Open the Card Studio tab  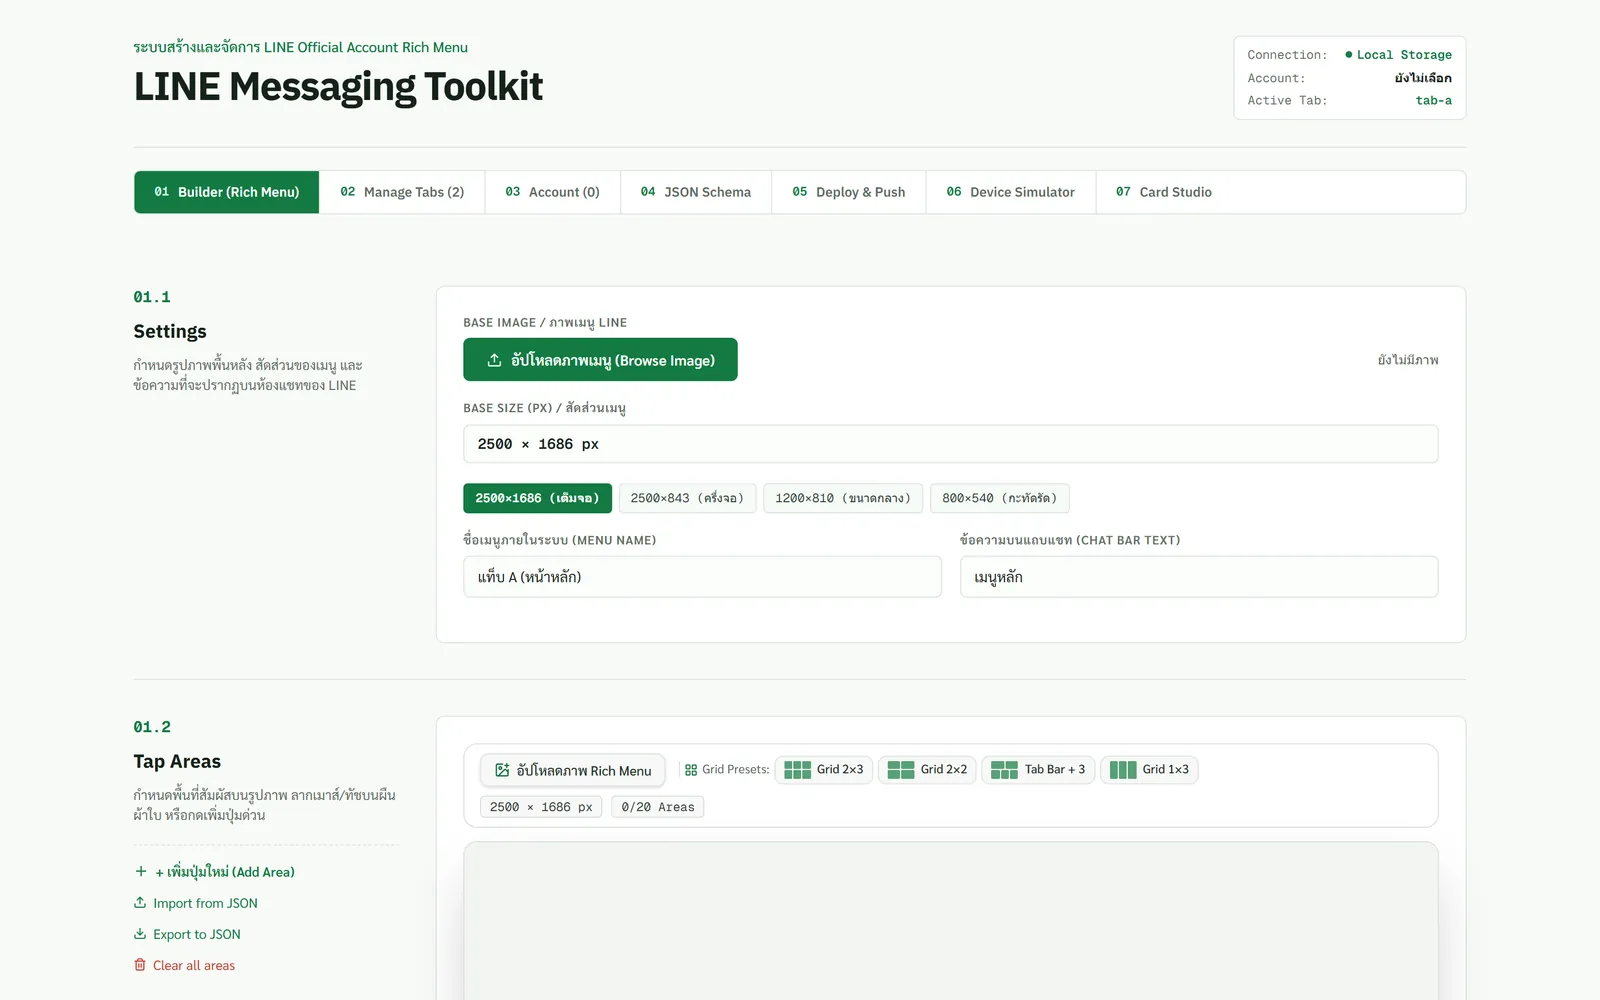1164,192
